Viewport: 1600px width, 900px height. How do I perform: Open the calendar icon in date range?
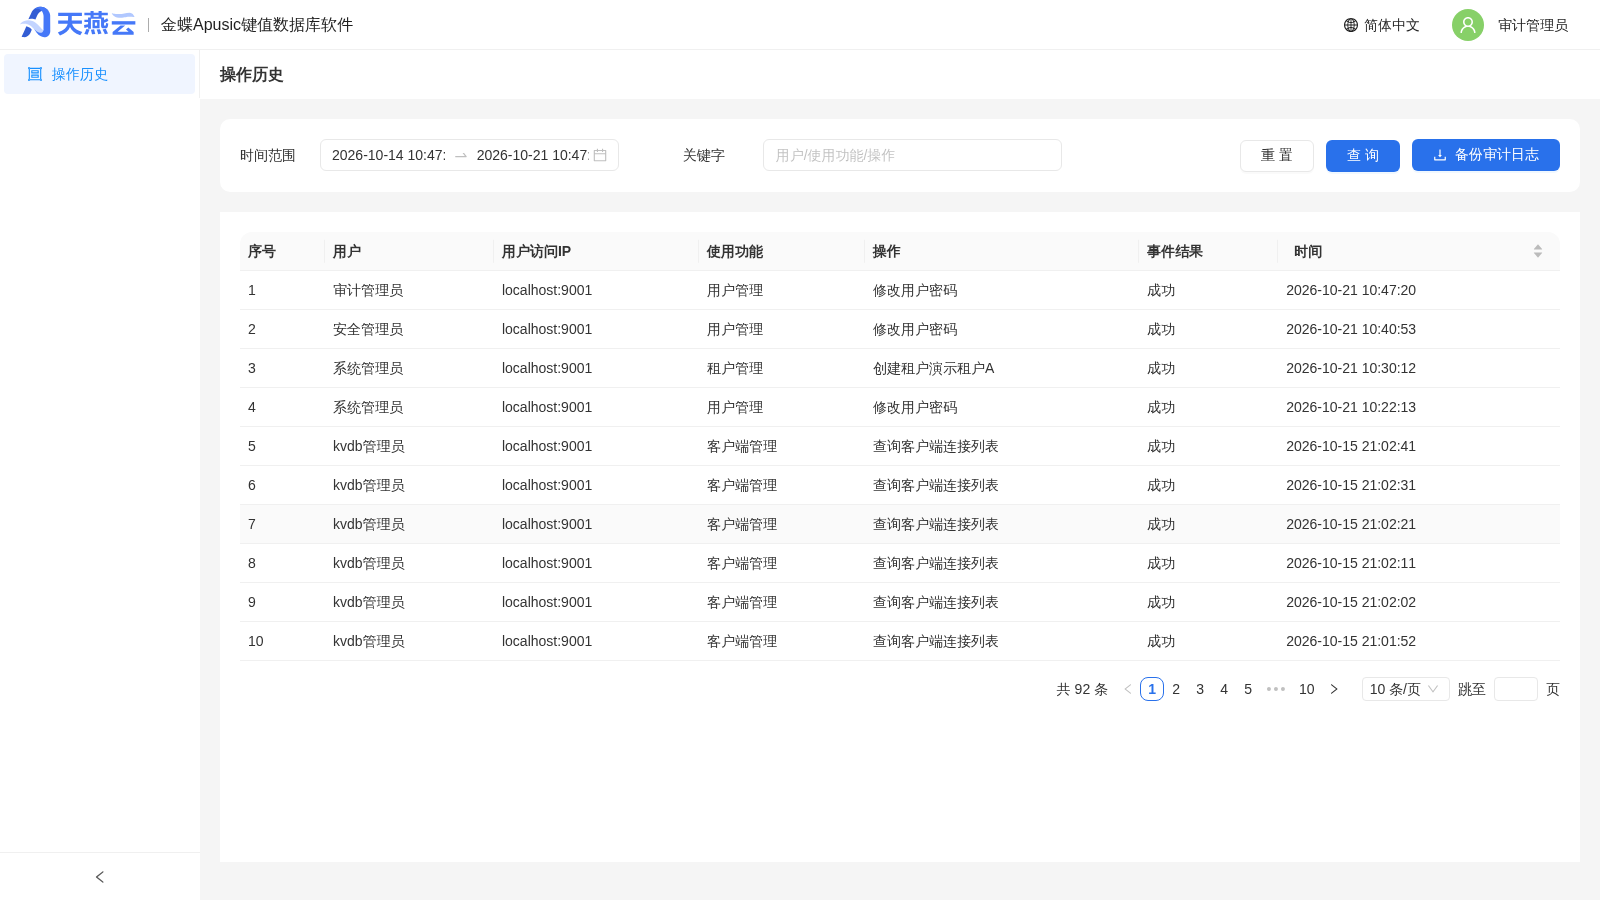(x=600, y=155)
